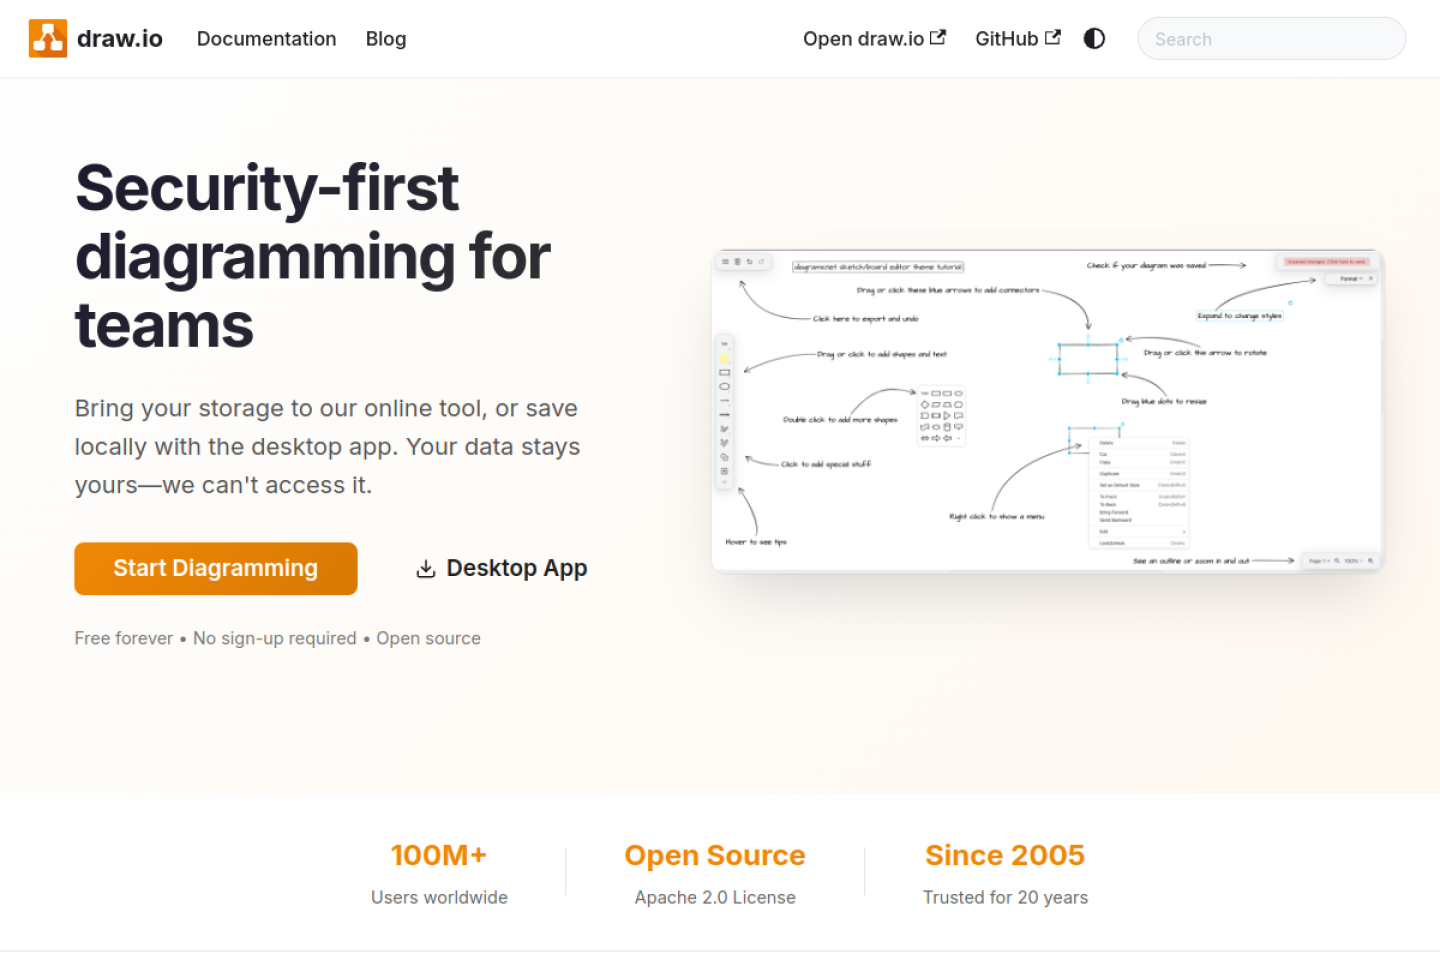The height and width of the screenshot is (972, 1440).
Task: Click the Desktop App download link
Action: point(502,569)
